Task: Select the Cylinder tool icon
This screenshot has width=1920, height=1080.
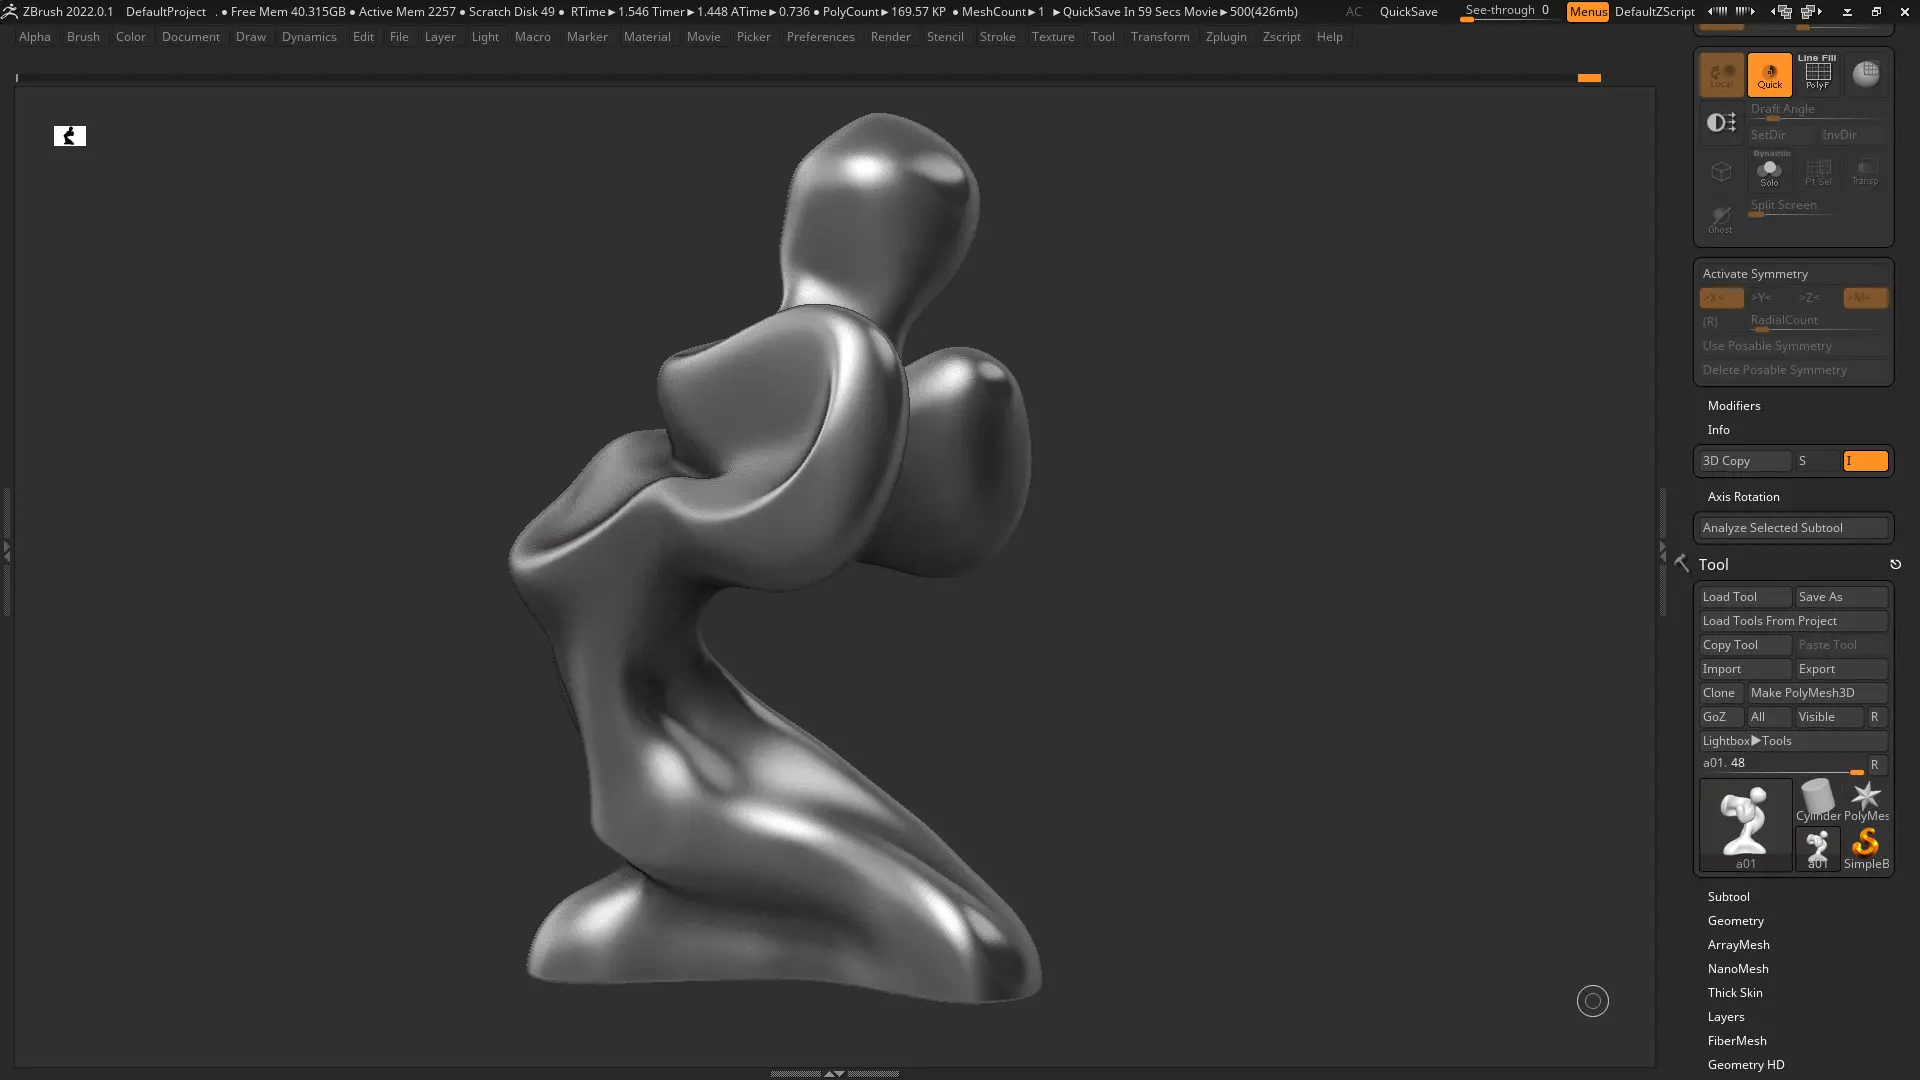Action: click(1817, 802)
